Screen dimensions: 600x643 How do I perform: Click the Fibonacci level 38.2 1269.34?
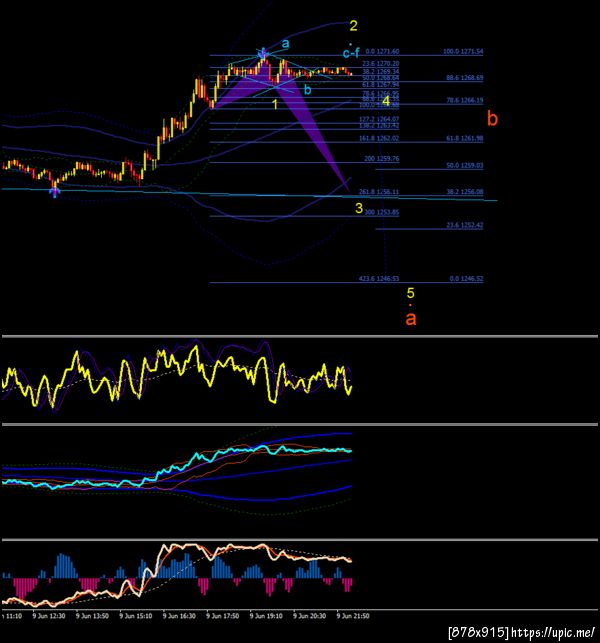pos(381,71)
